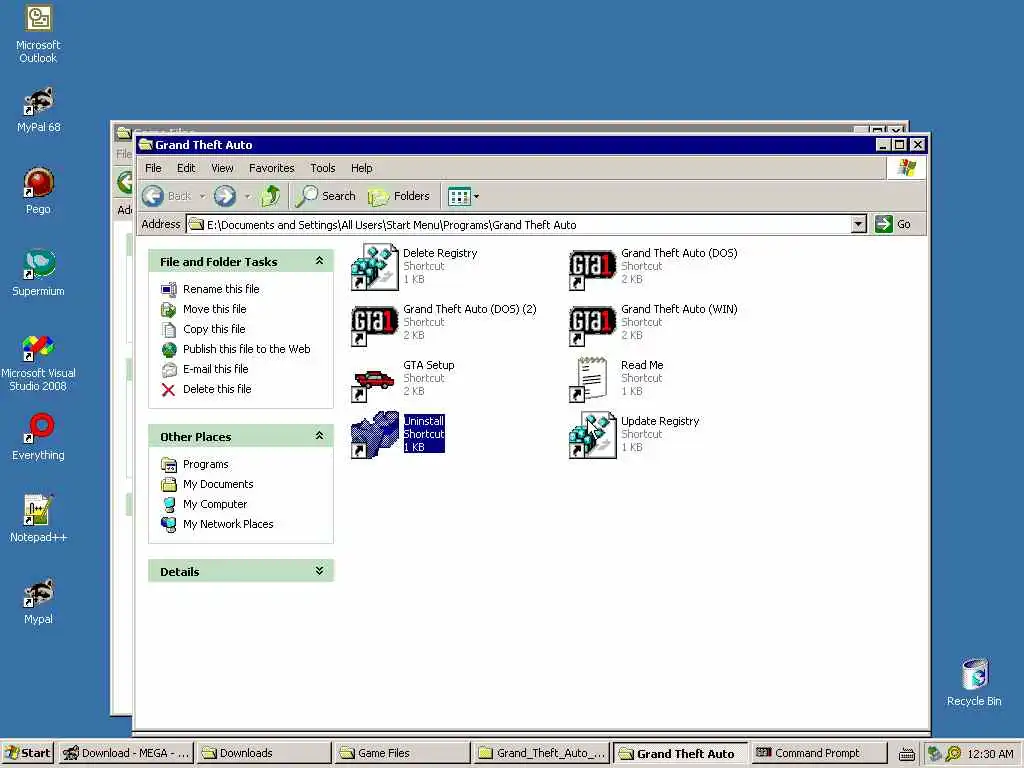Select the GTA Setup red car icon

(x=373, y=383)
